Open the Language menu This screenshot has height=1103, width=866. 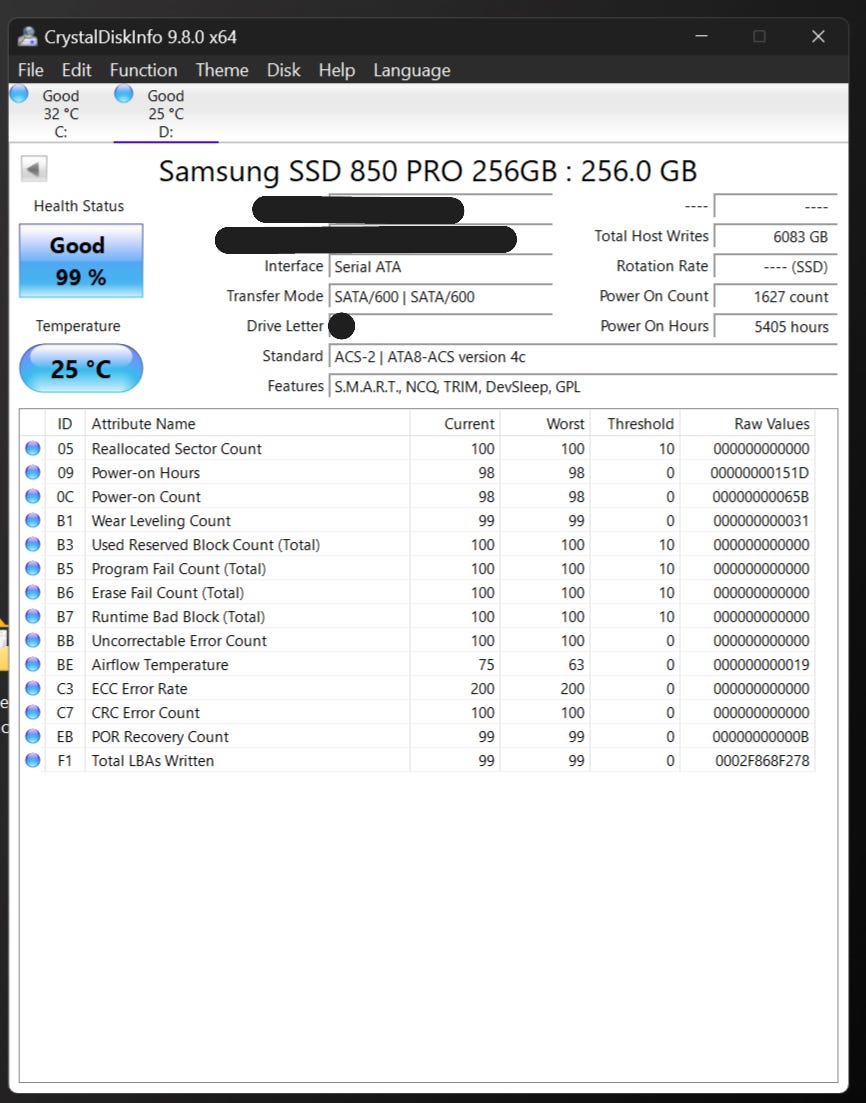tap(412, 70)
